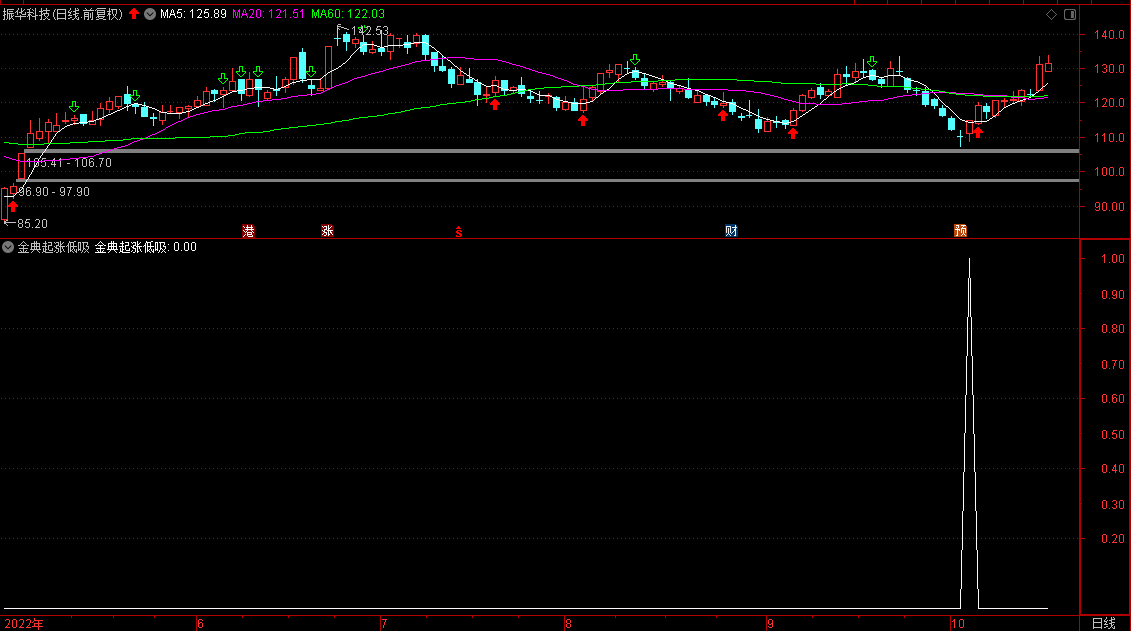Click the stock title 振华科技(日线,前复权)

(x=63, y=14)
